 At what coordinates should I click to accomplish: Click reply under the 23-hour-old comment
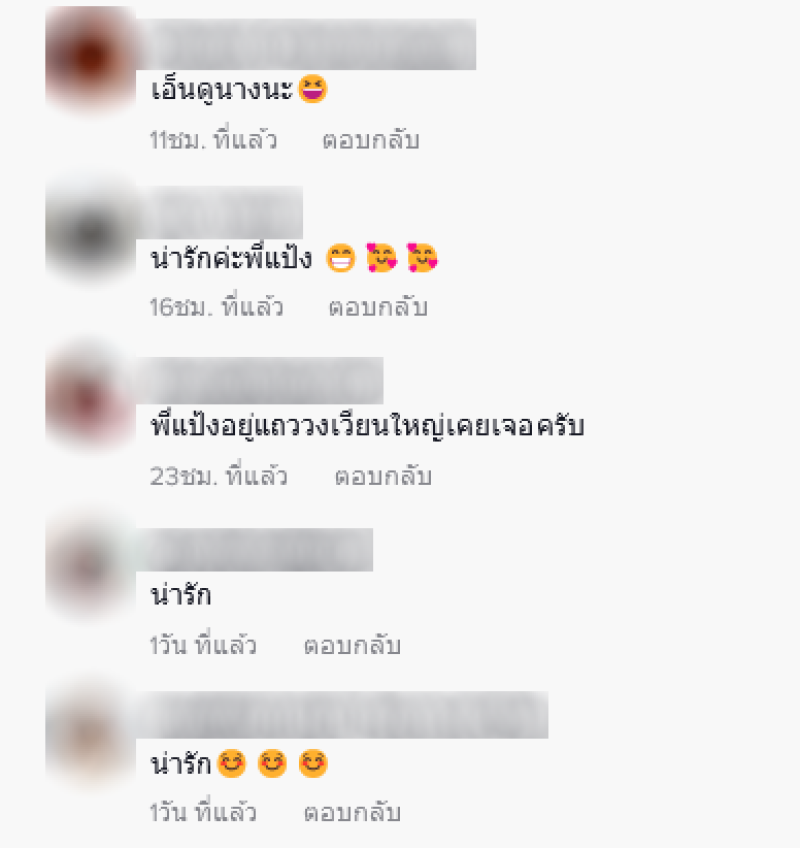tap(383, 476)
